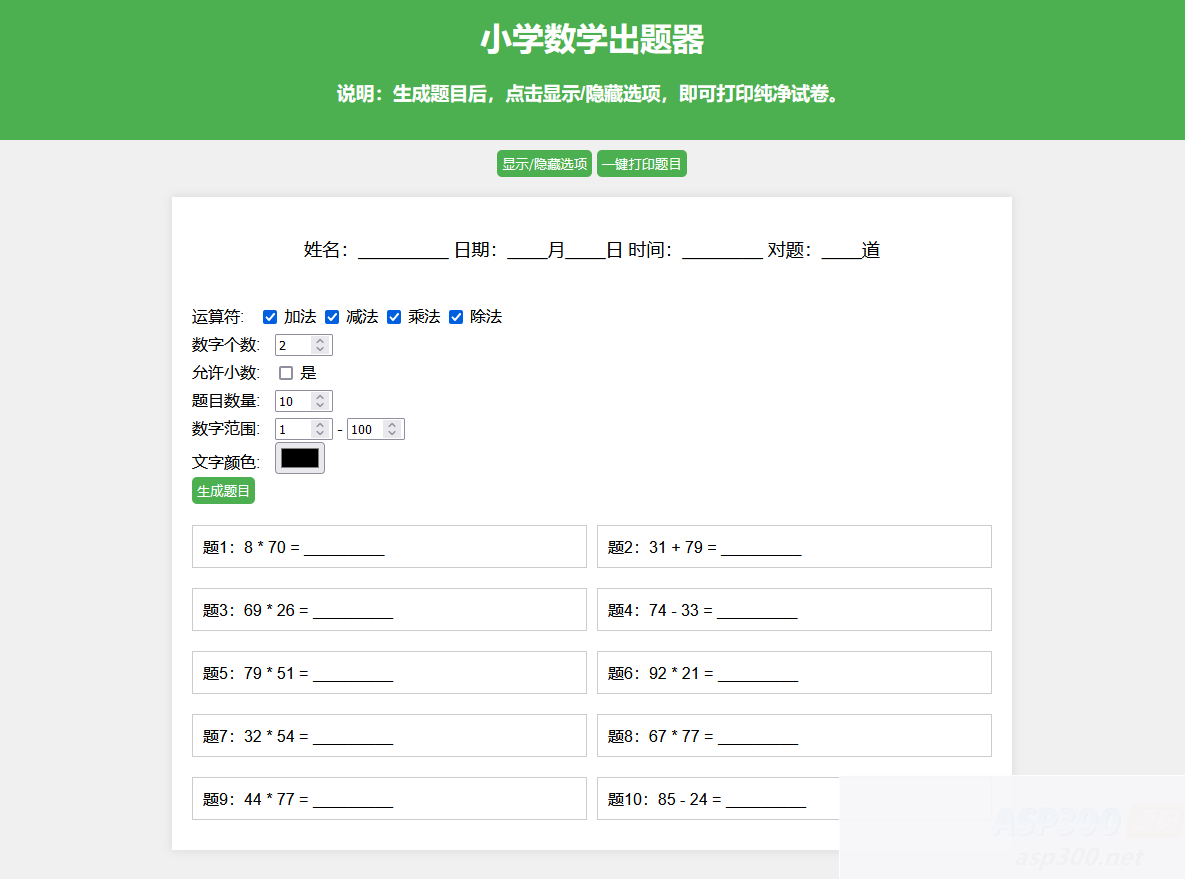
Task: Click the 数字个数 number field
Action: tap(293, 345)
